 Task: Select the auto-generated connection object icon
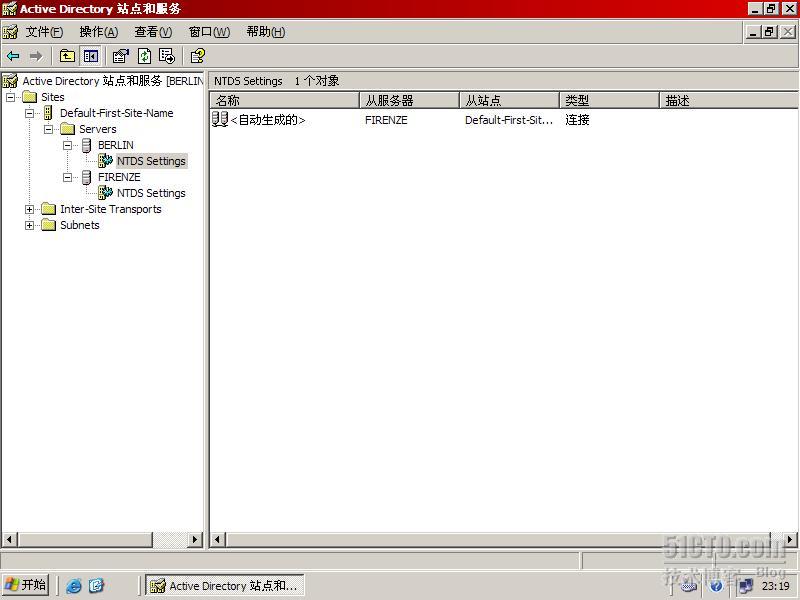(x=220, y=119)
